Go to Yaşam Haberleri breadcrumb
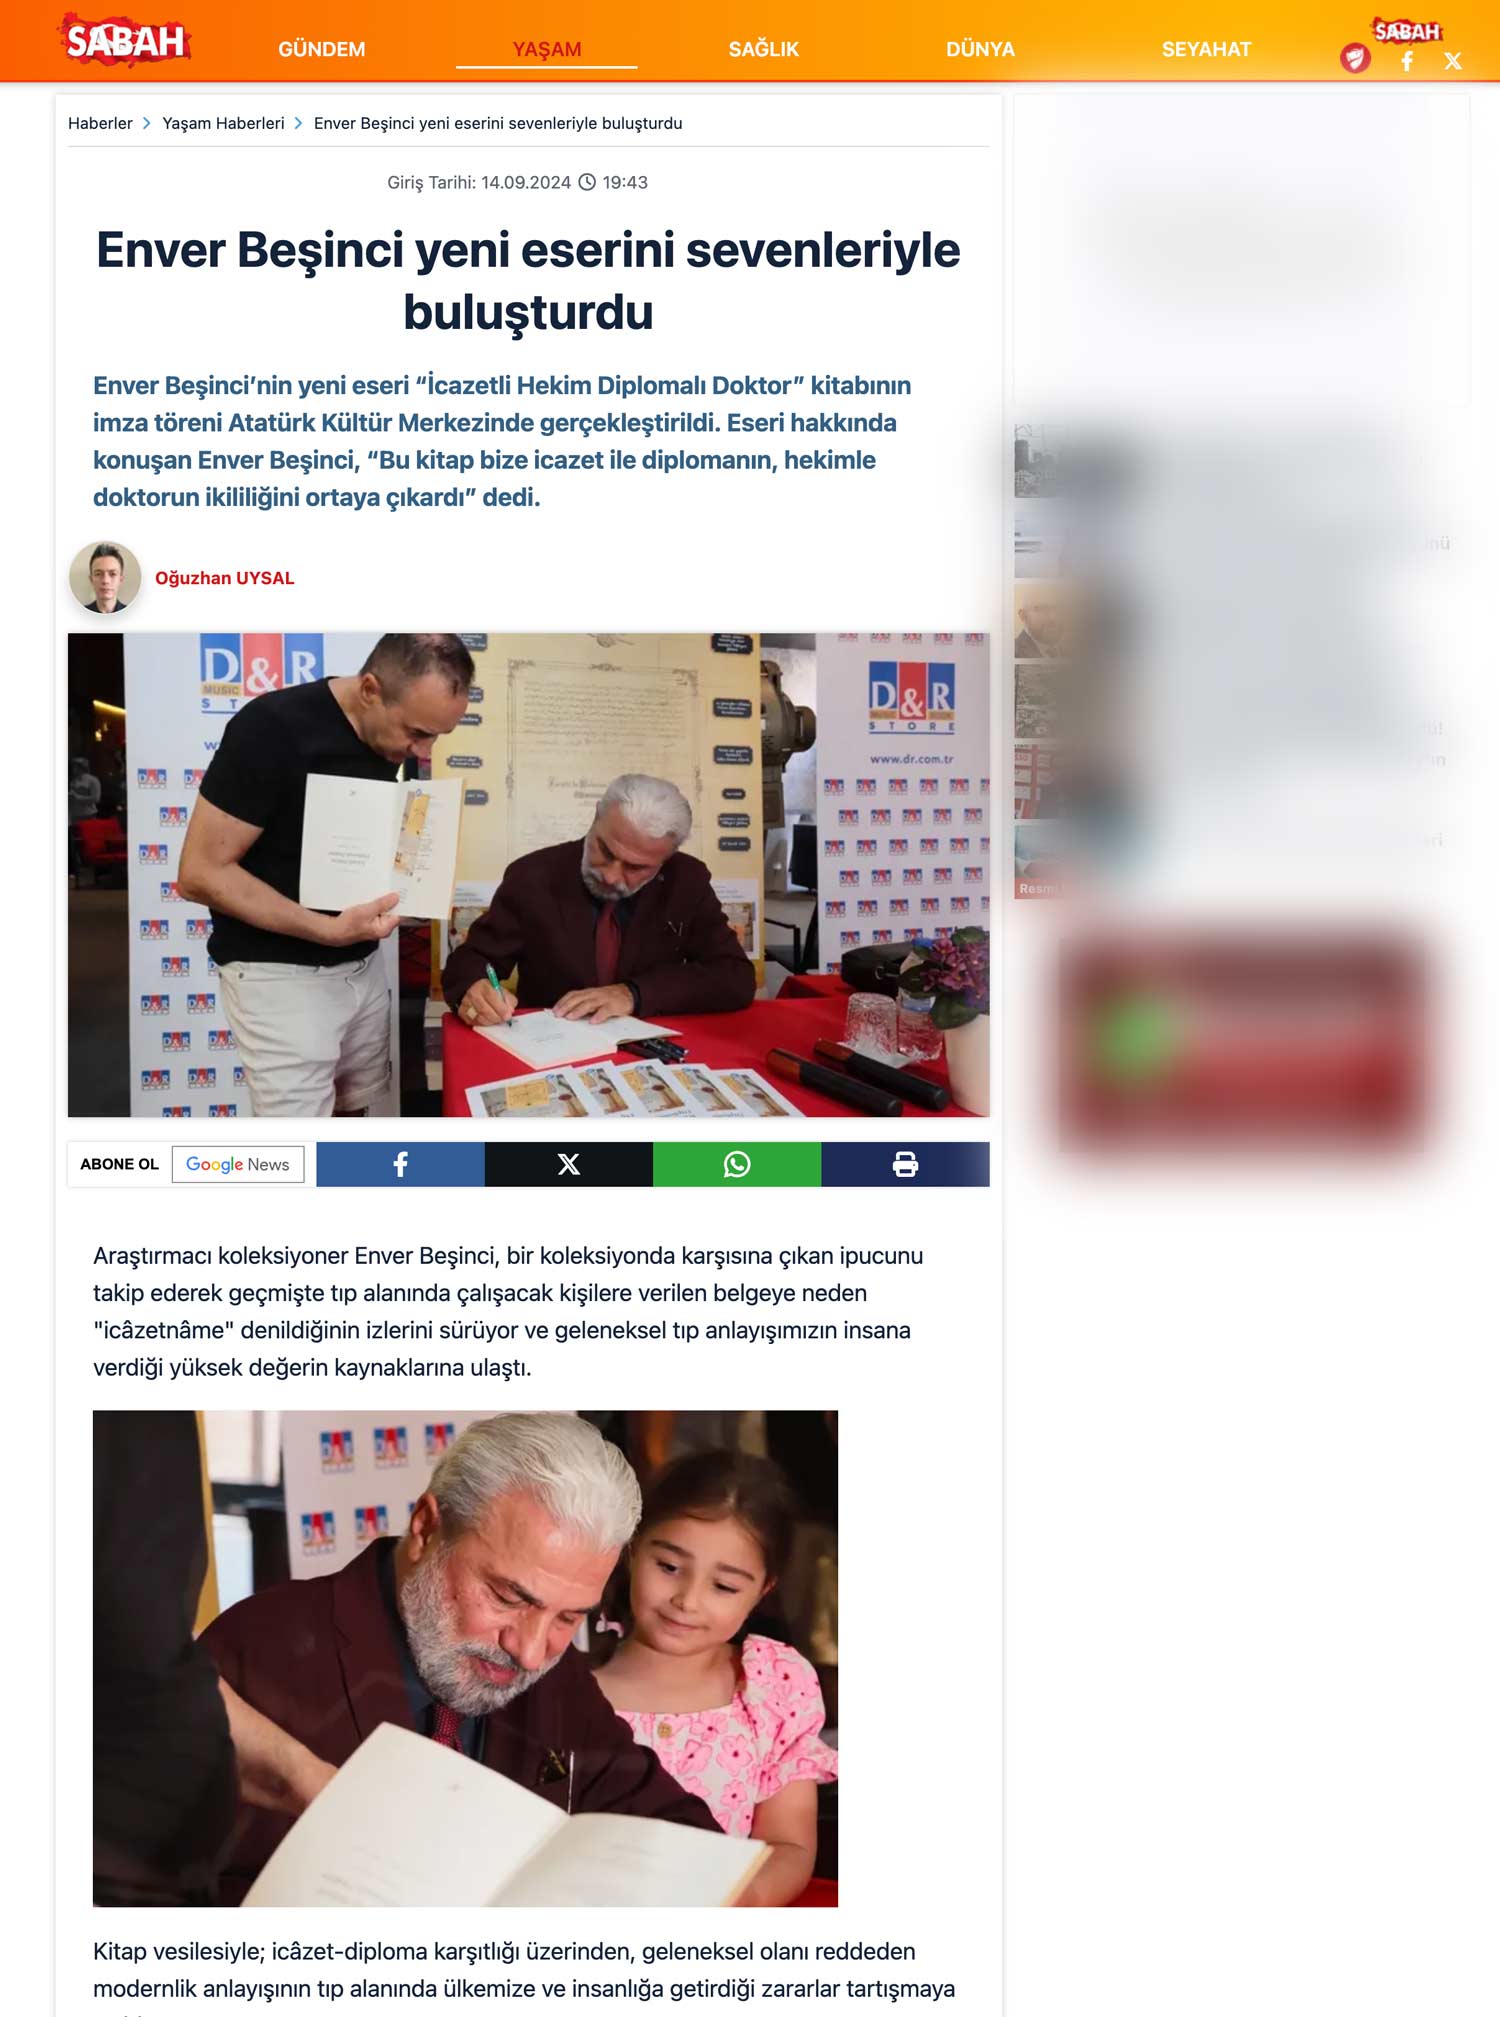1500x2017 pixels. pyautogui.click(x=223, y=123)
